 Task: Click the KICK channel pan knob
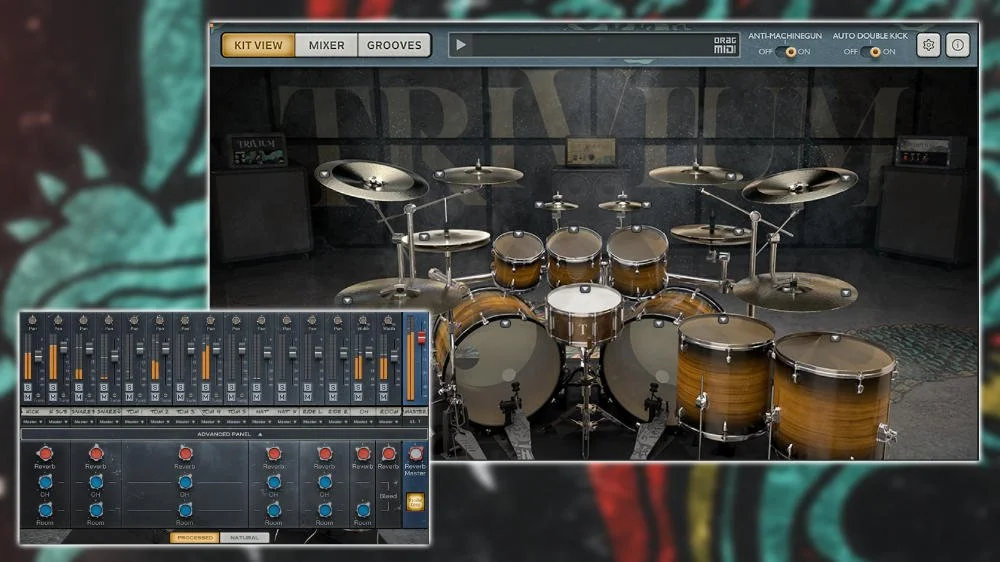[33, 320]
